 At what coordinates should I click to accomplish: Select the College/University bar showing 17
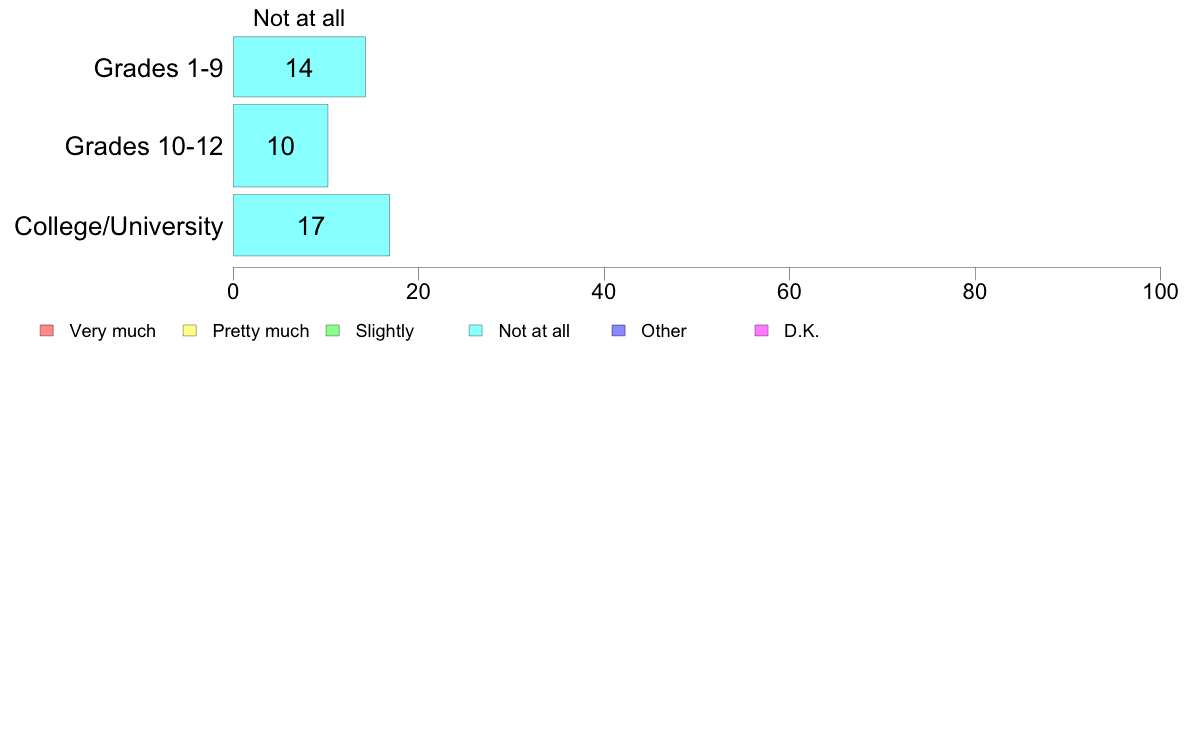click(x=311, y=225)
